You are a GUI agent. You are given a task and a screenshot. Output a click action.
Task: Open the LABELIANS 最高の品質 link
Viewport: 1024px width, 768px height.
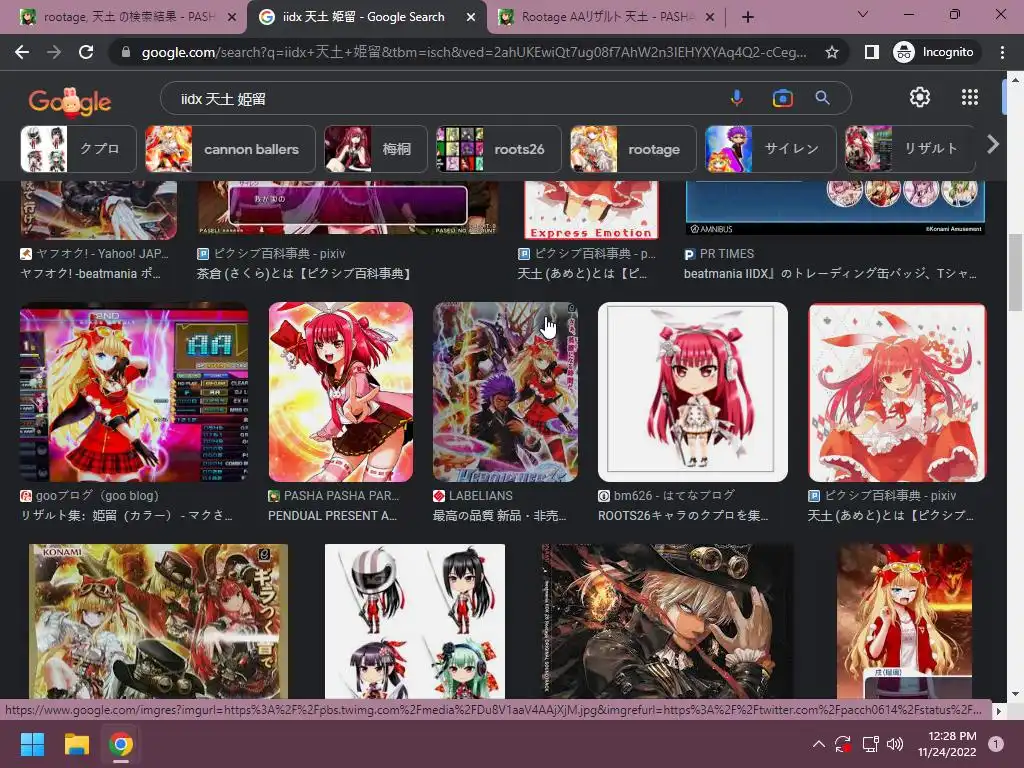click(500, 505)
